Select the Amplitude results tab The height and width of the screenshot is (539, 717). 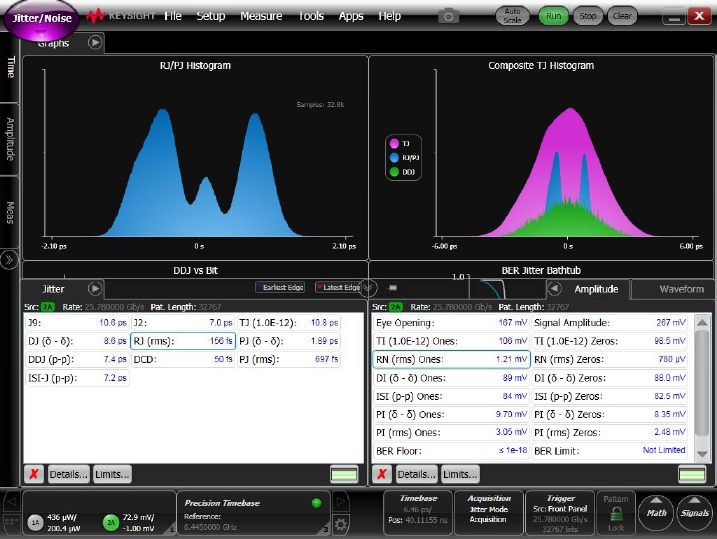596,289
